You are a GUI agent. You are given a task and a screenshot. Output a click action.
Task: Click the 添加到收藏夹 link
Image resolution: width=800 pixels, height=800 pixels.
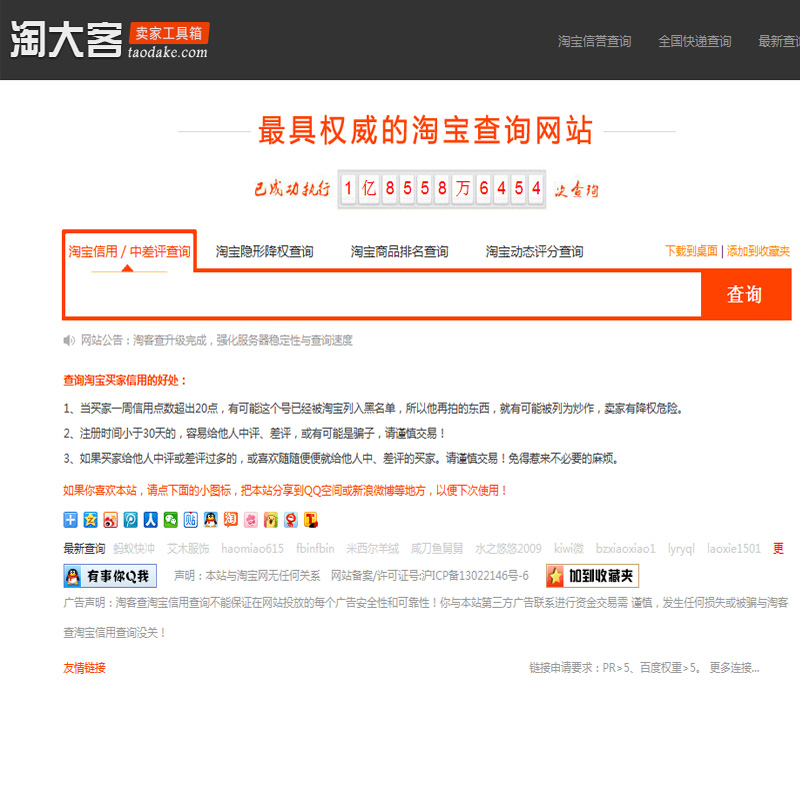click(758, 251)
